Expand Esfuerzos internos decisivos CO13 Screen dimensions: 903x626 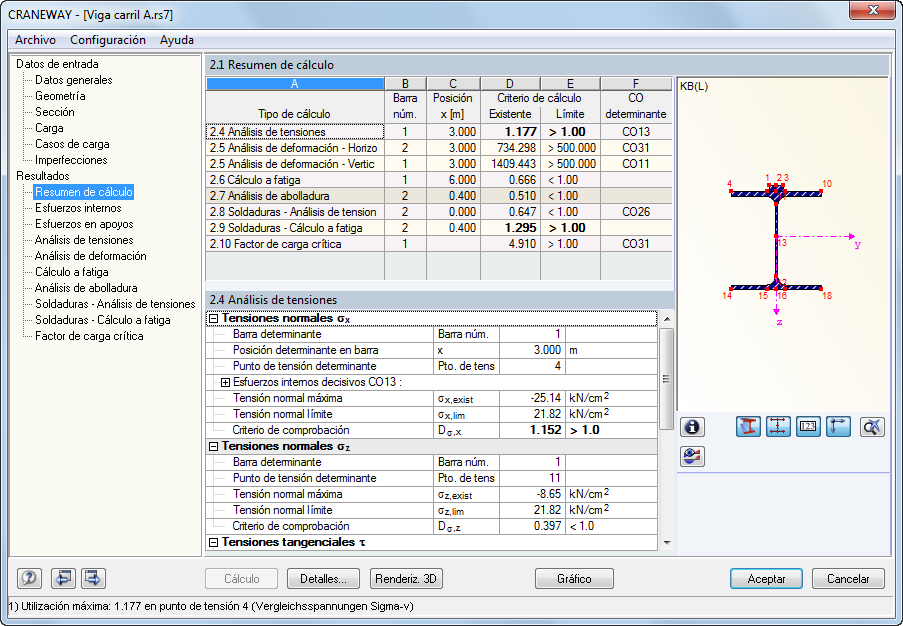pos(225,382)
